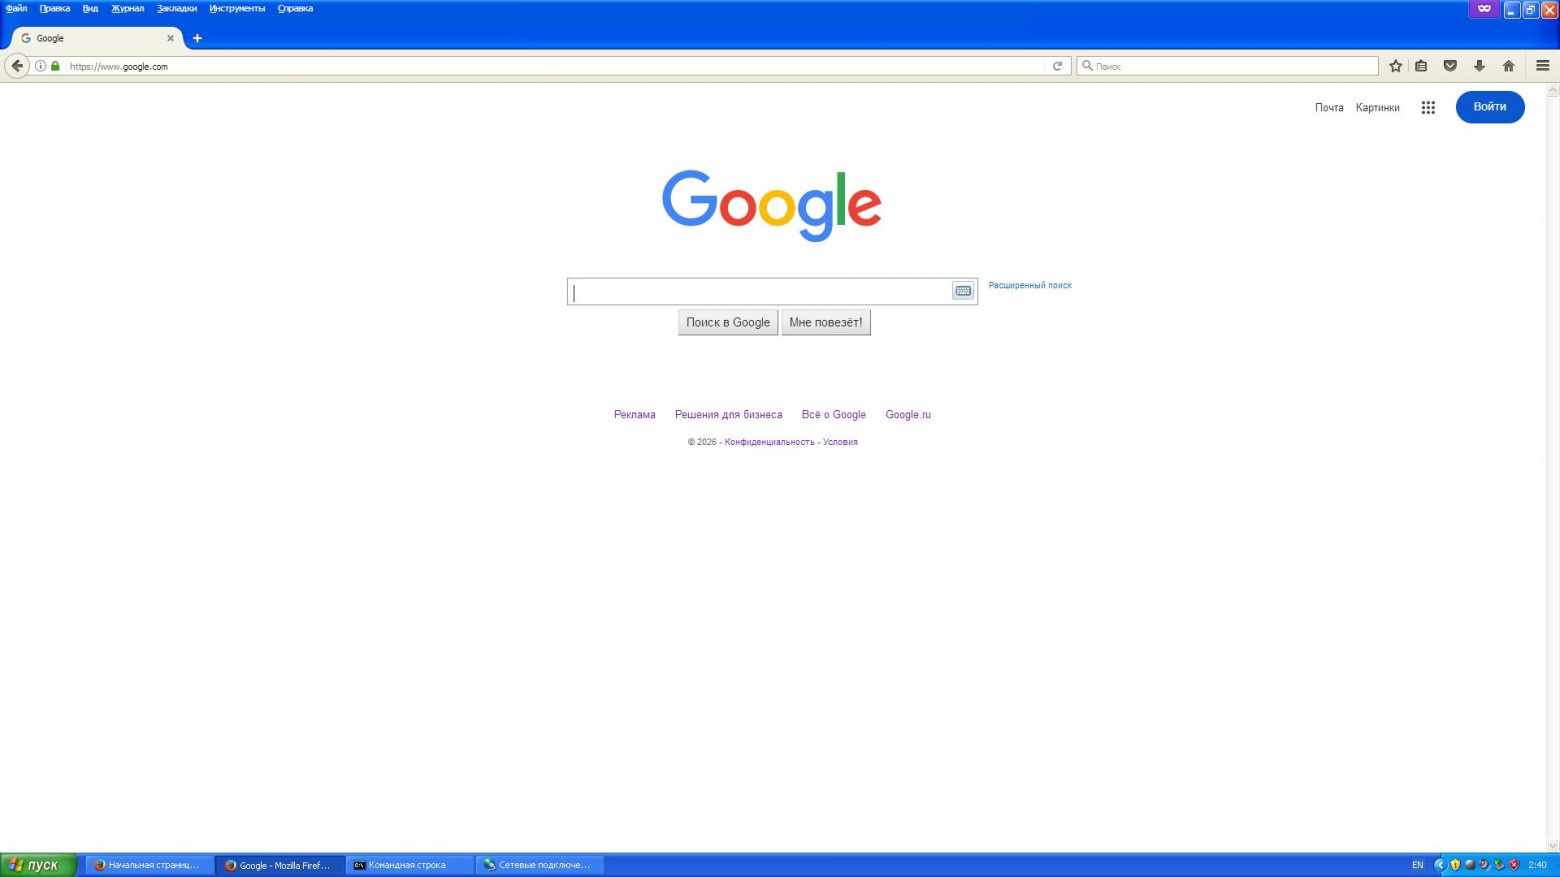Show hidden tray icons with the arrow
1560x877 pixels.
1440,865
